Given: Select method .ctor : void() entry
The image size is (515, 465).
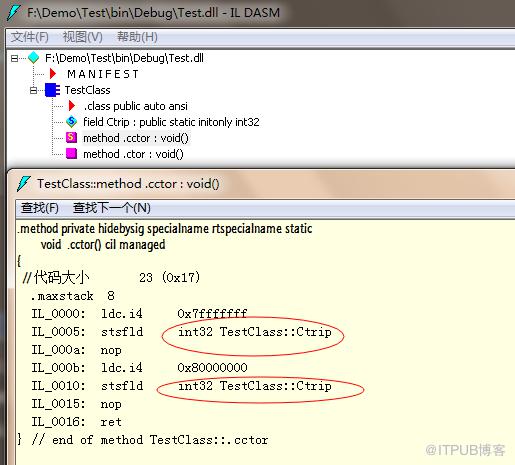Looking at the screenshot, I should tap(133, 154).
